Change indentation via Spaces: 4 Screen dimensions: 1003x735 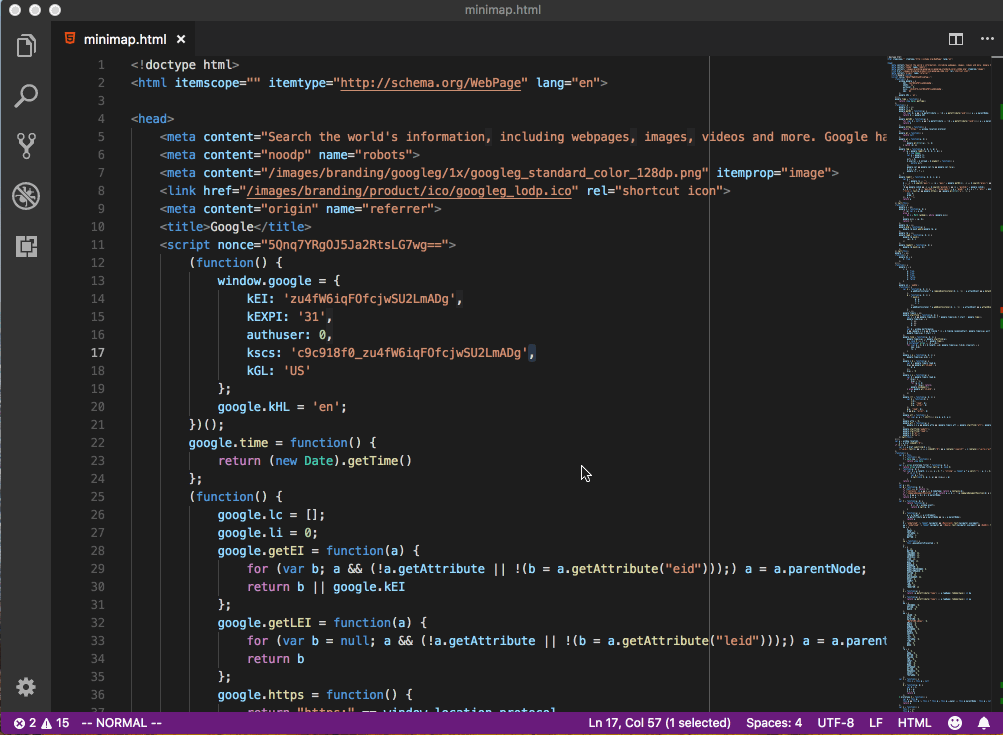tap(773, 723)
